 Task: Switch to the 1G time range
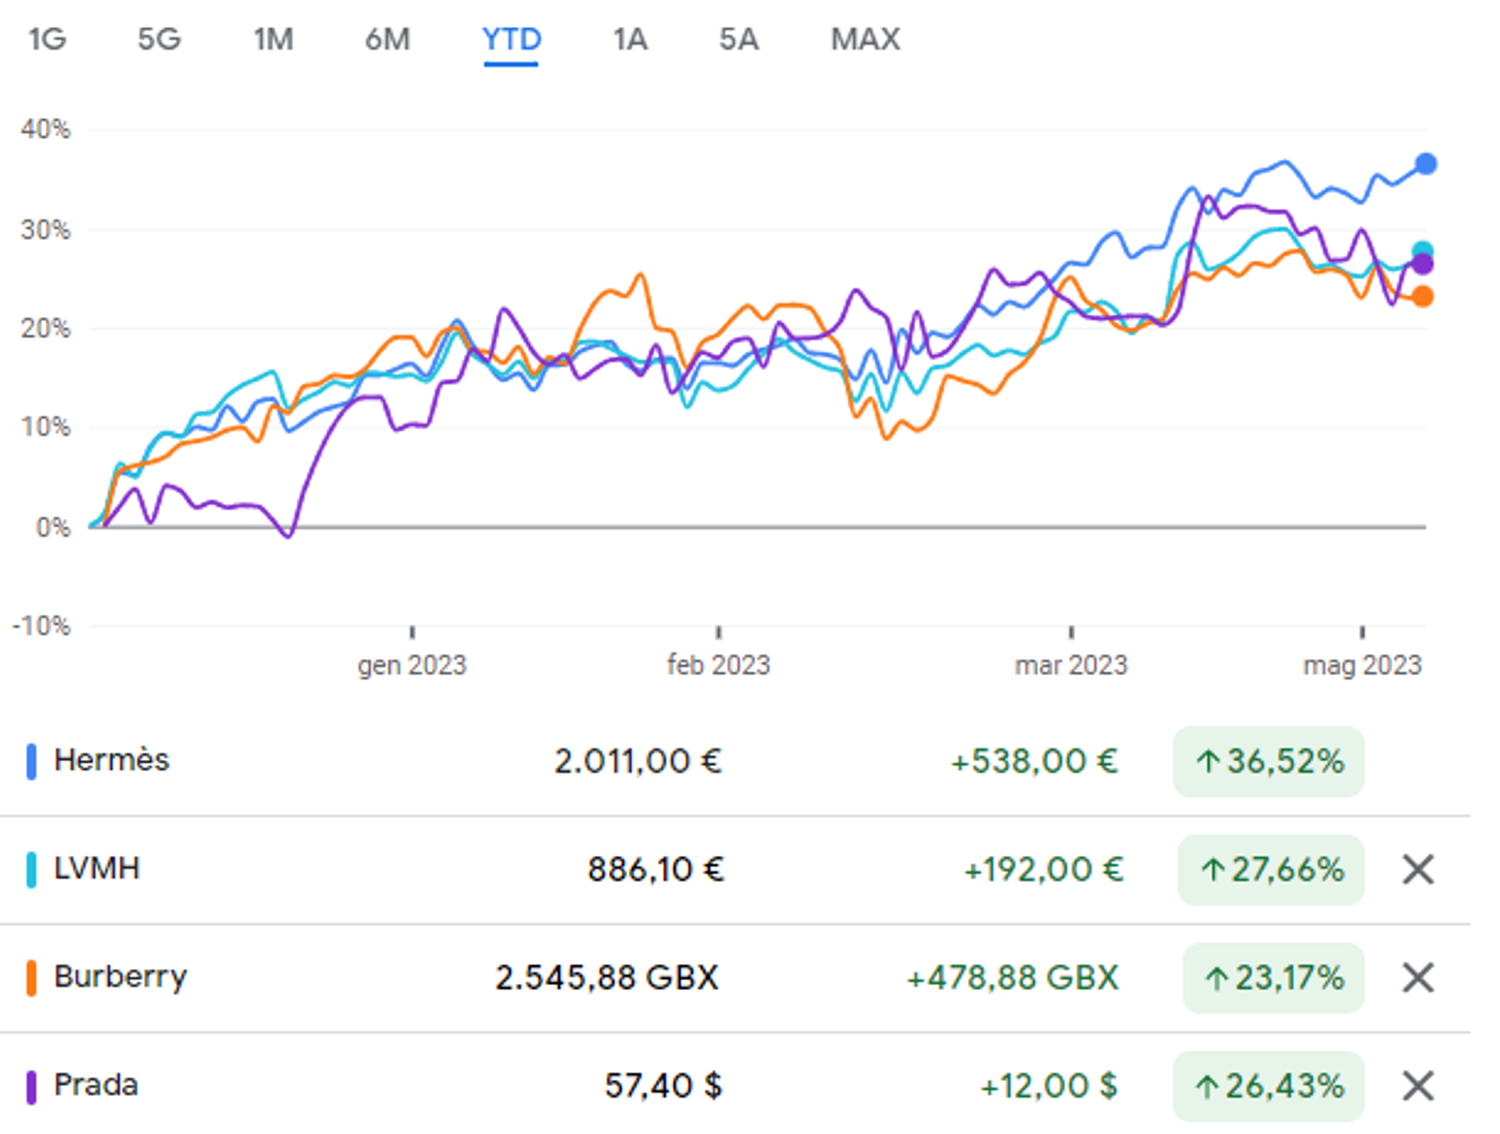[x=47, y=39]
